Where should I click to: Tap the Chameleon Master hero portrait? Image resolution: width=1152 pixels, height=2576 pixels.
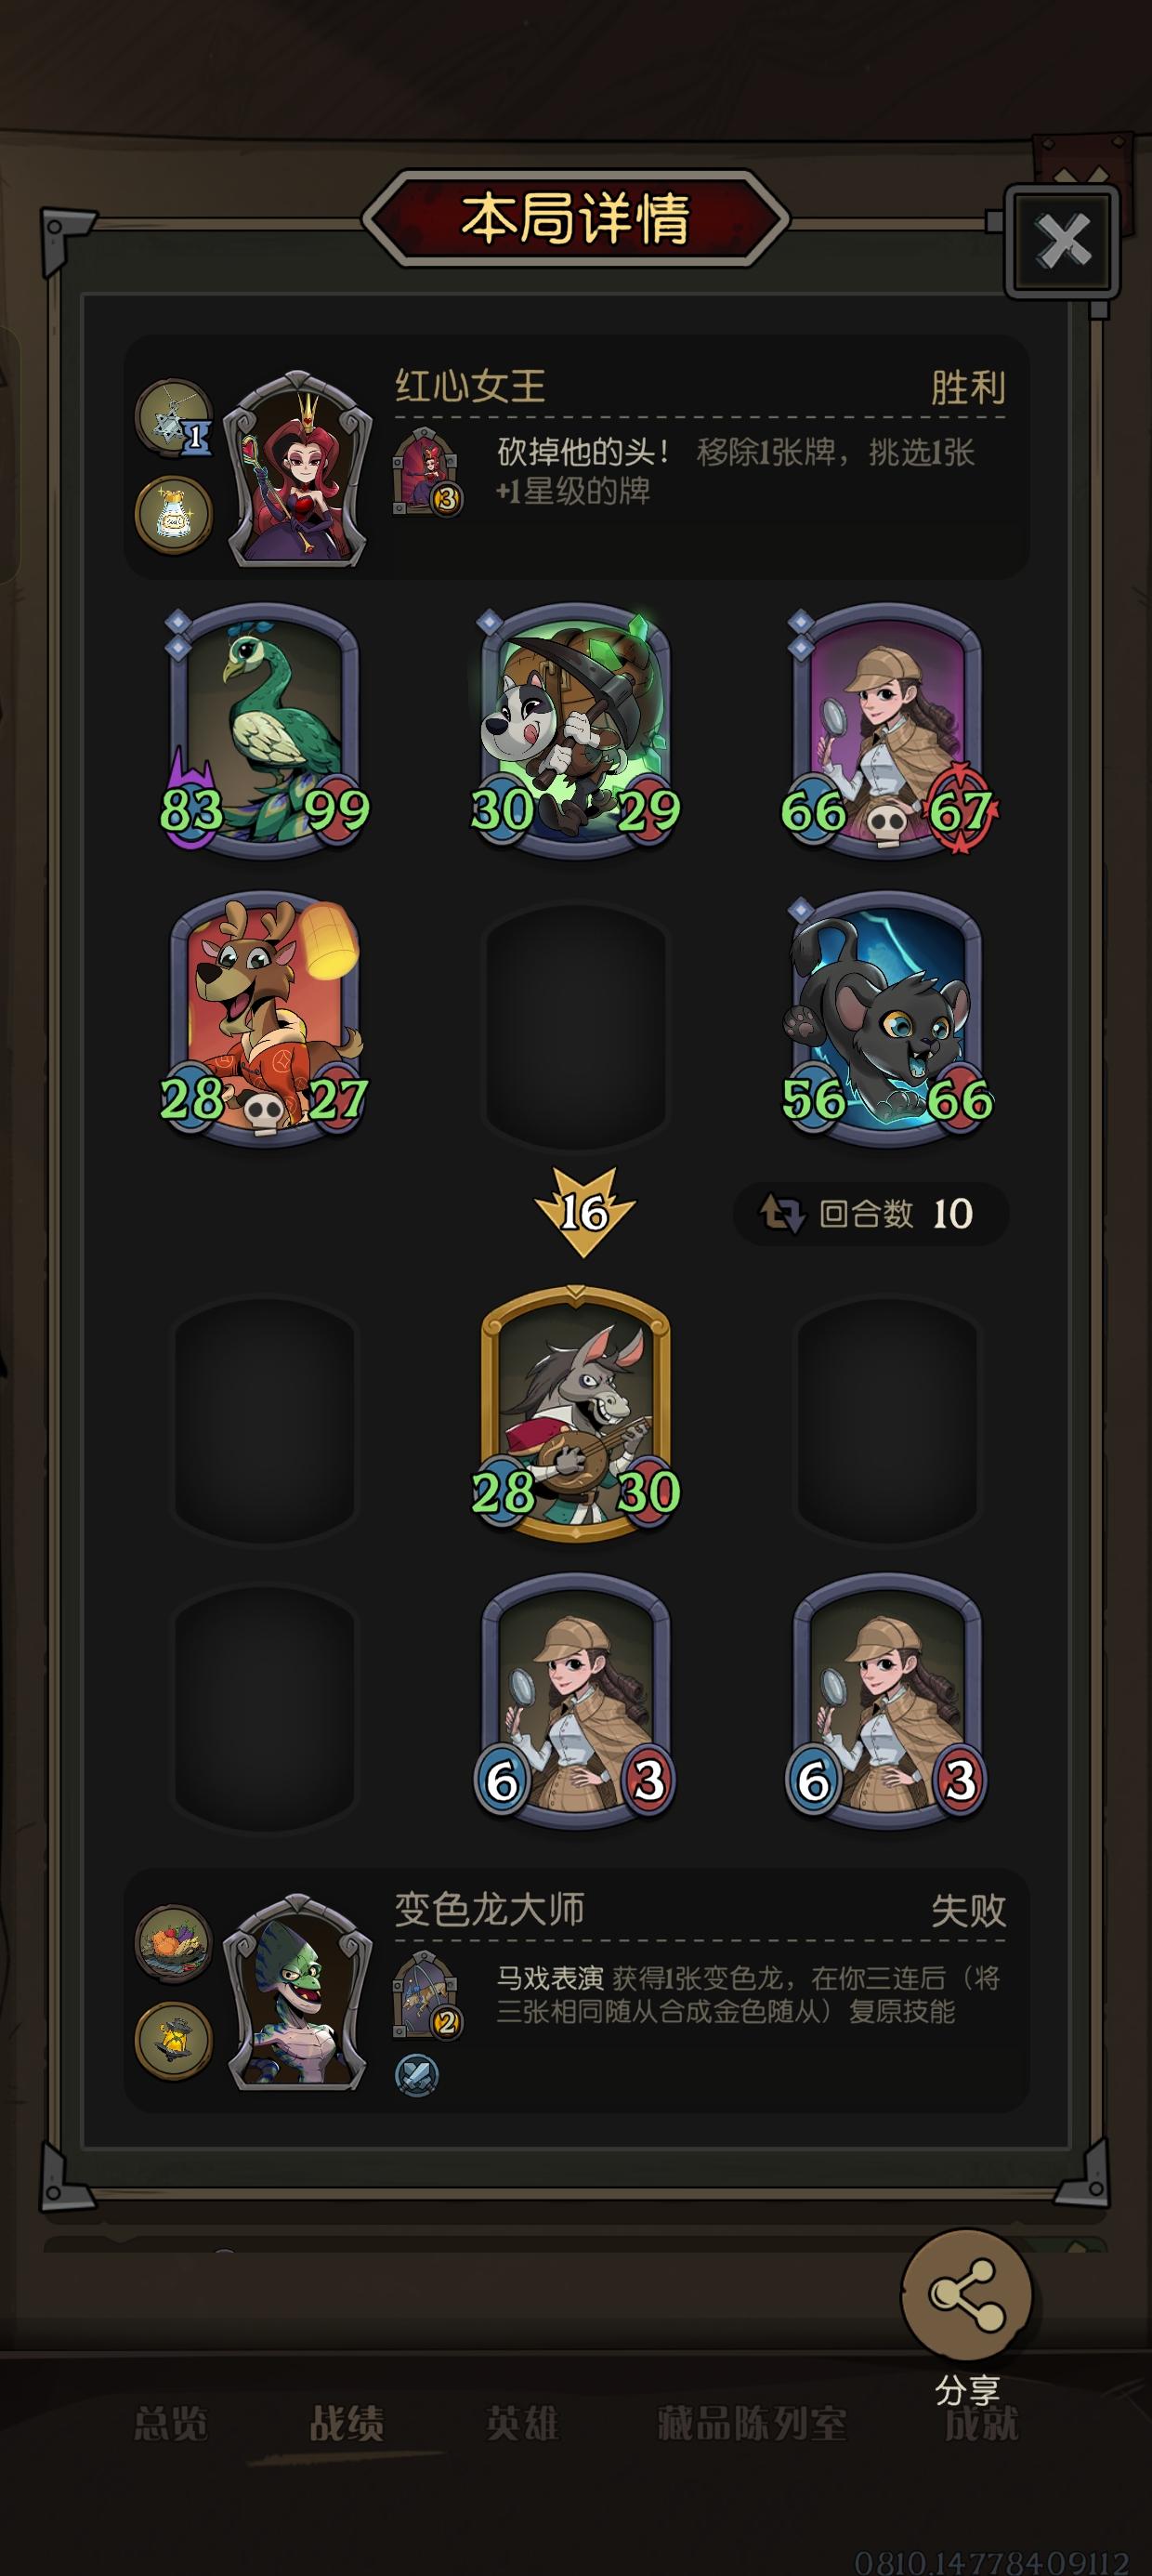tap(297, 1991)
